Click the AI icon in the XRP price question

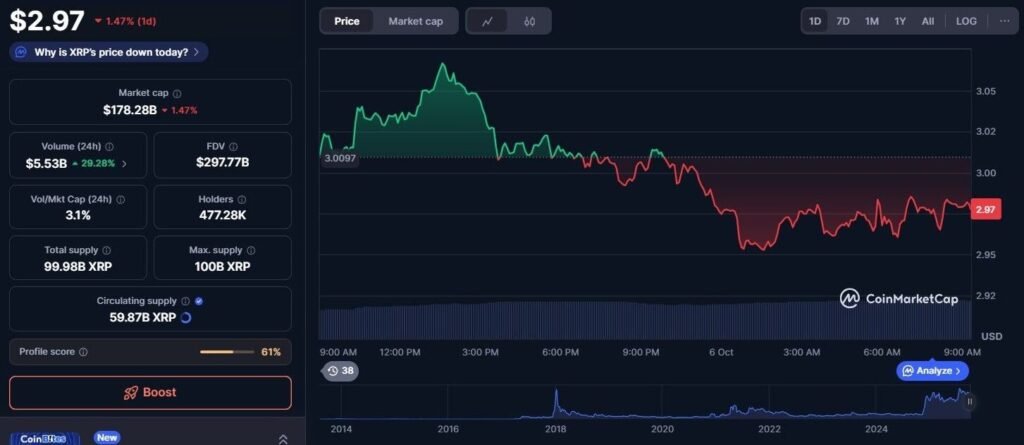coord(22,52)
